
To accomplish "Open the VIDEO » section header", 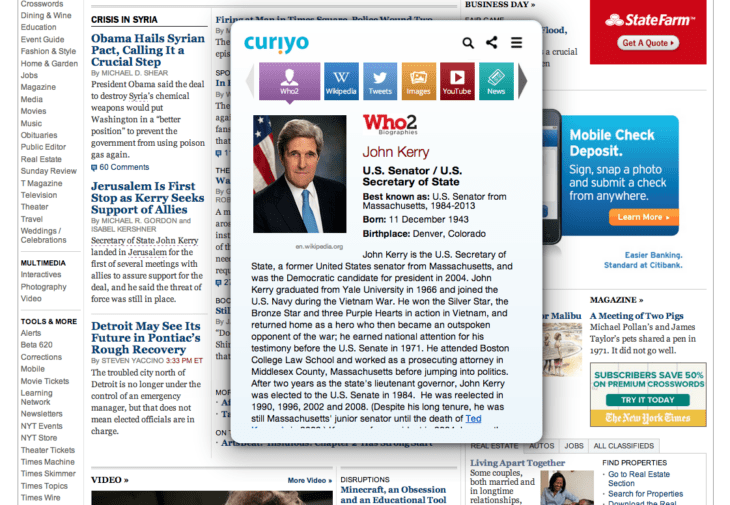I will (x=109, y=480).
